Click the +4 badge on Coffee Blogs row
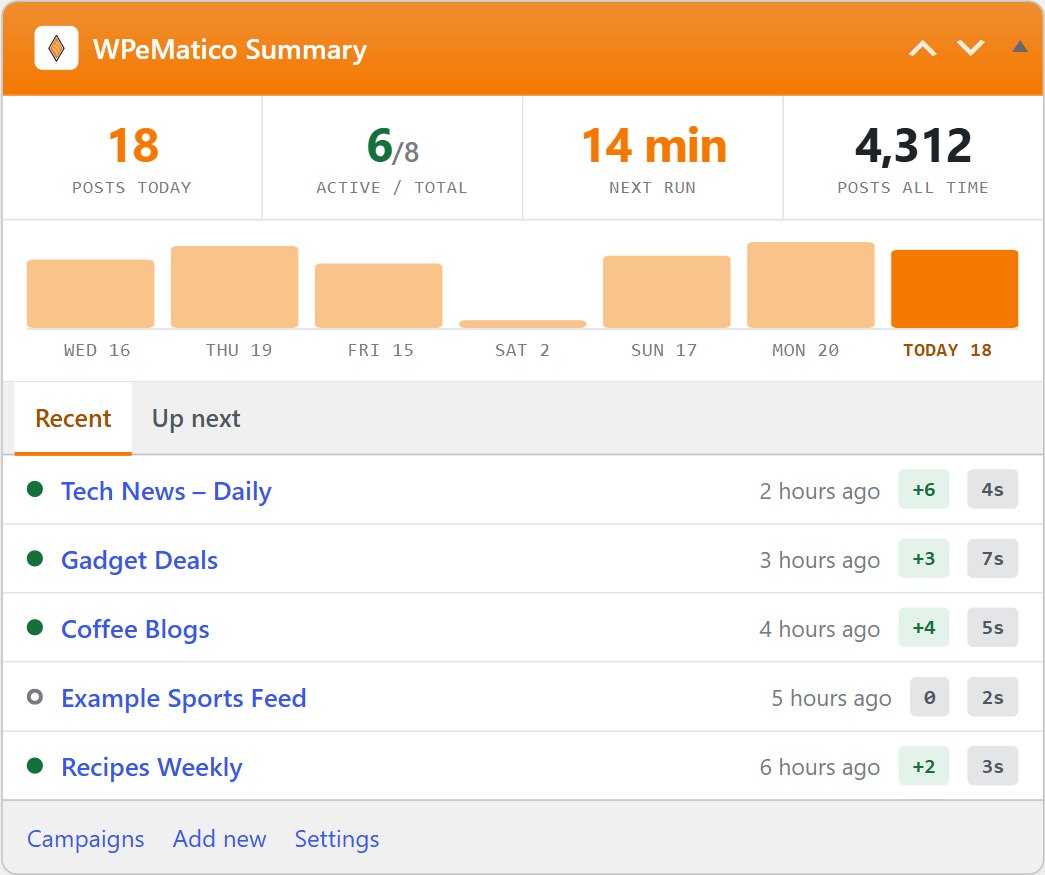The height and width of the screenshot is (875, 1045). (x=924, y=627)
